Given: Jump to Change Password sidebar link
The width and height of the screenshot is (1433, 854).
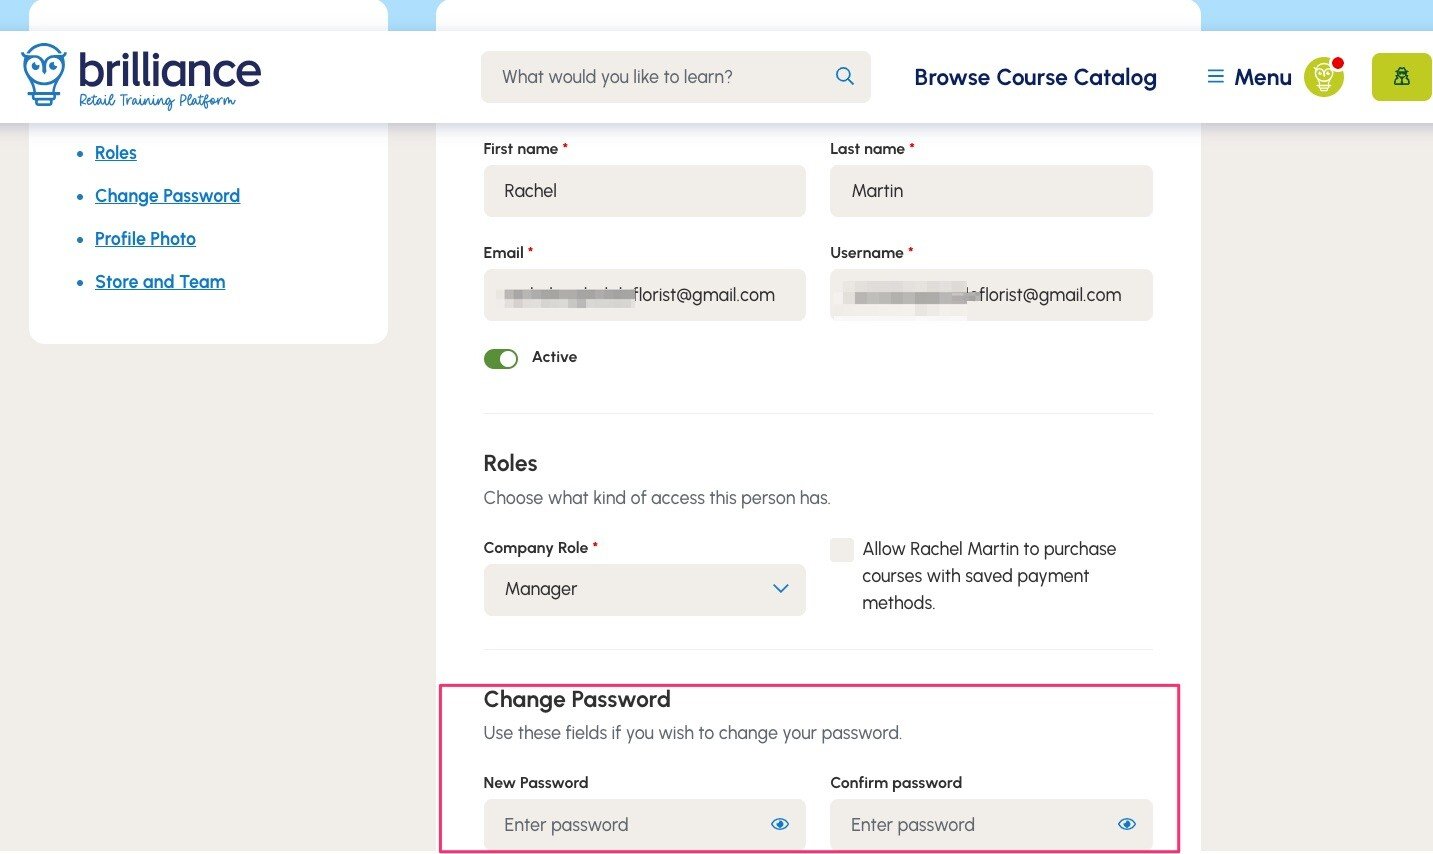Looking at the screenshot, I should (167, 196).
